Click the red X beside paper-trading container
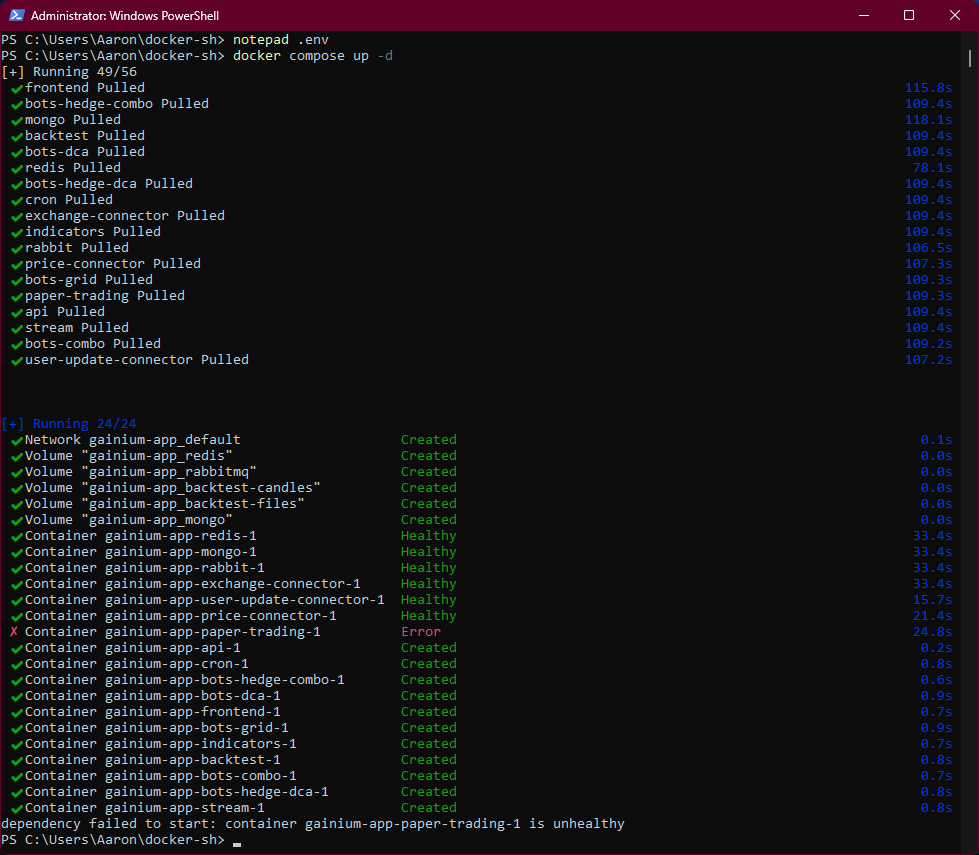This screenshot has width=979, height=855. [14, 632]
